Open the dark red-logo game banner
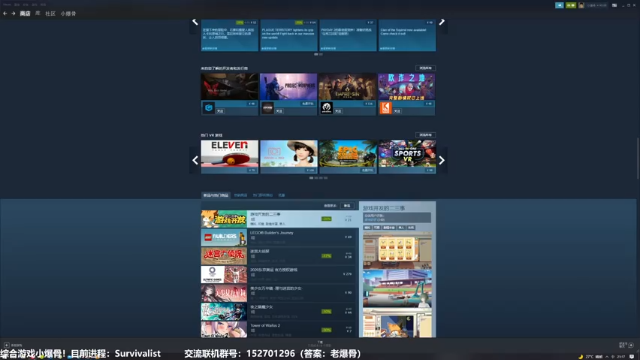The height and width of the screenshot is (360, 640). [229, 87]
